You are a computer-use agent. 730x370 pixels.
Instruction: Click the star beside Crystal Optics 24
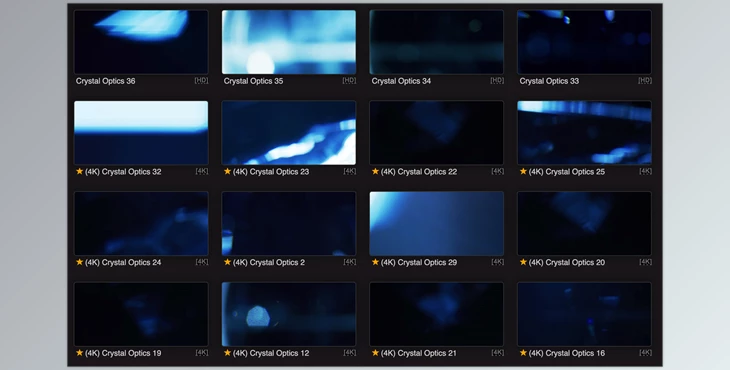tap(80, 262)
